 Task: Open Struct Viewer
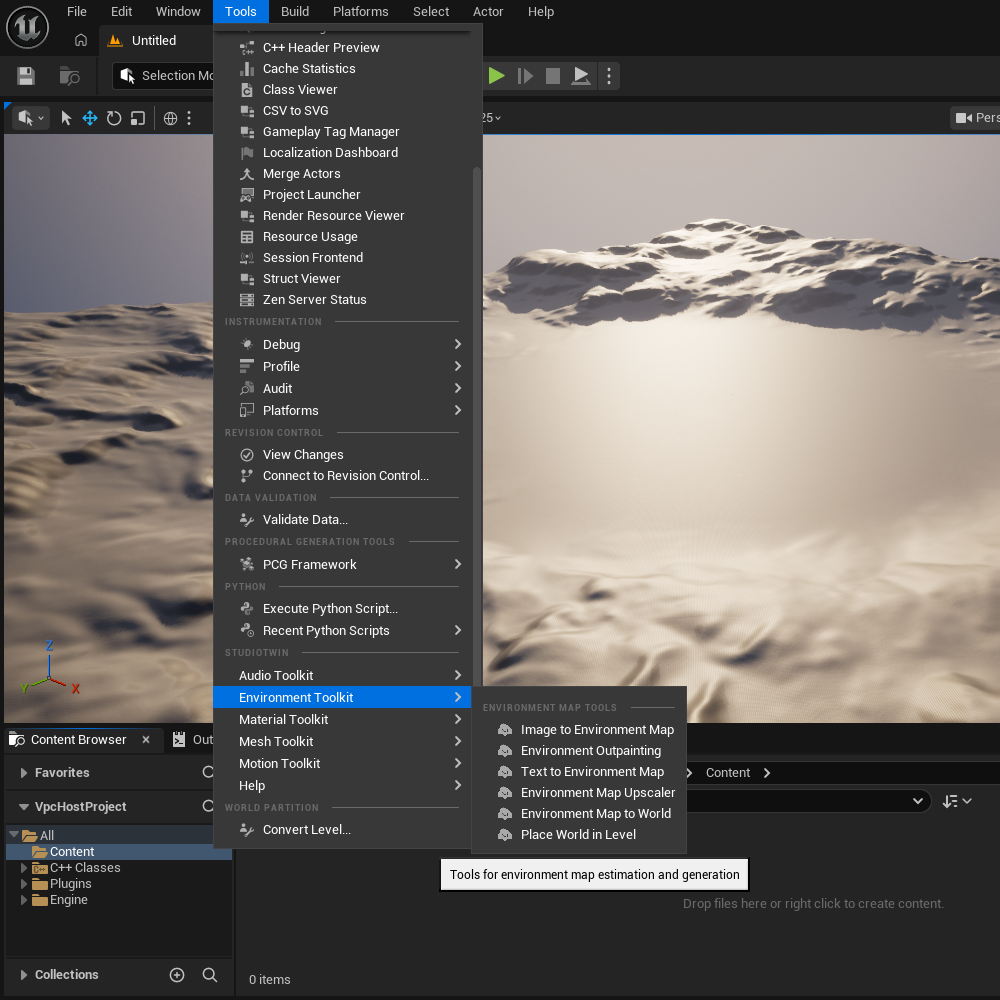[x=342, y=279]
